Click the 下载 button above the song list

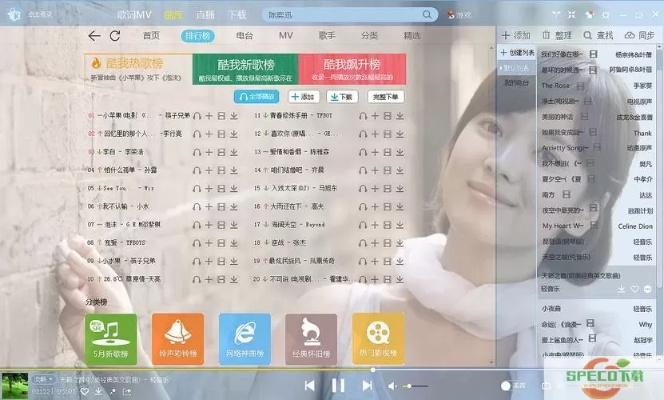click(x=341, y=97)
